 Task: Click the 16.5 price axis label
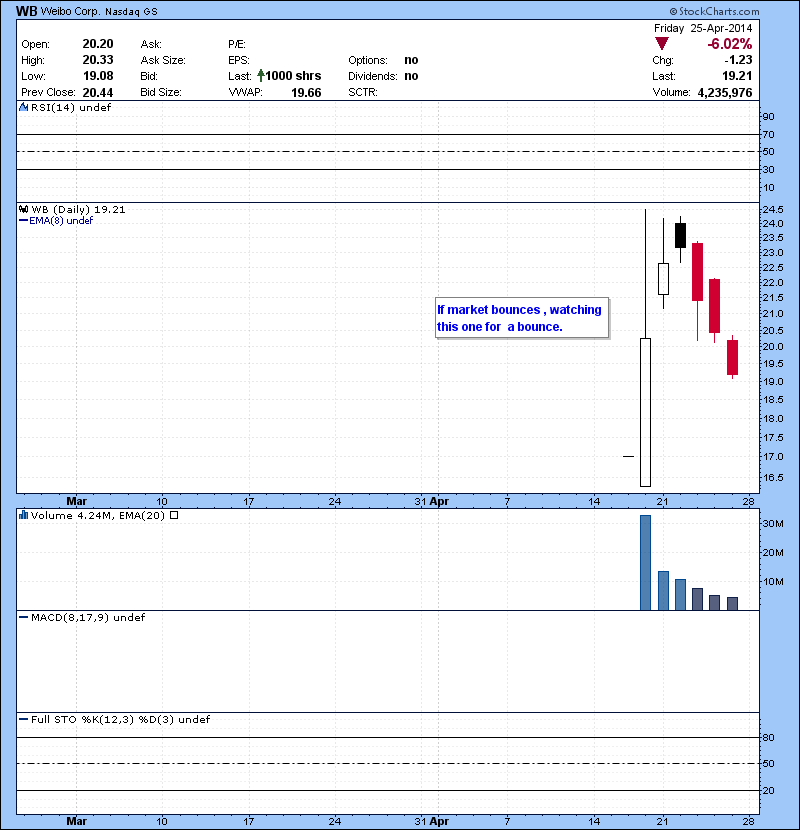[772, 477]
